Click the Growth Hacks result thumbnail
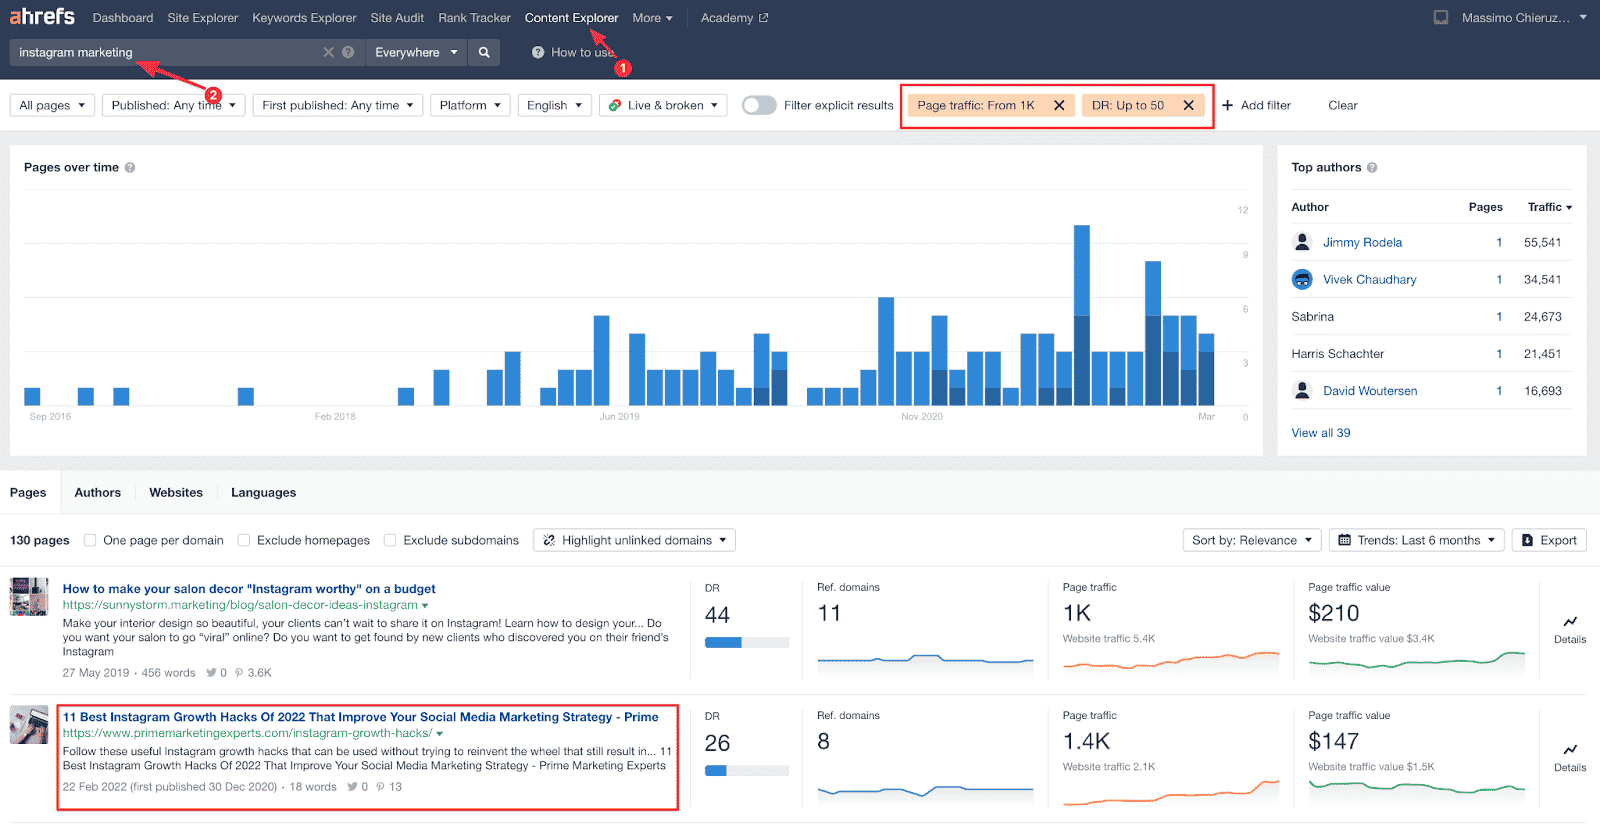 [x=29, y=724]
